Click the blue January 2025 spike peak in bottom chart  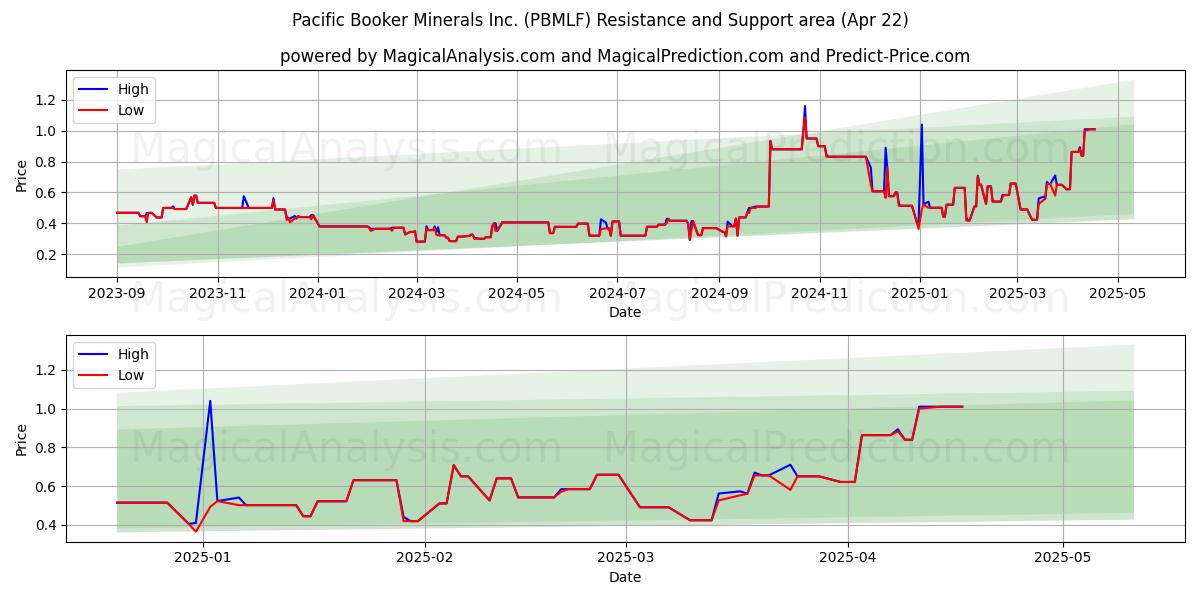(x=210, y=401)
